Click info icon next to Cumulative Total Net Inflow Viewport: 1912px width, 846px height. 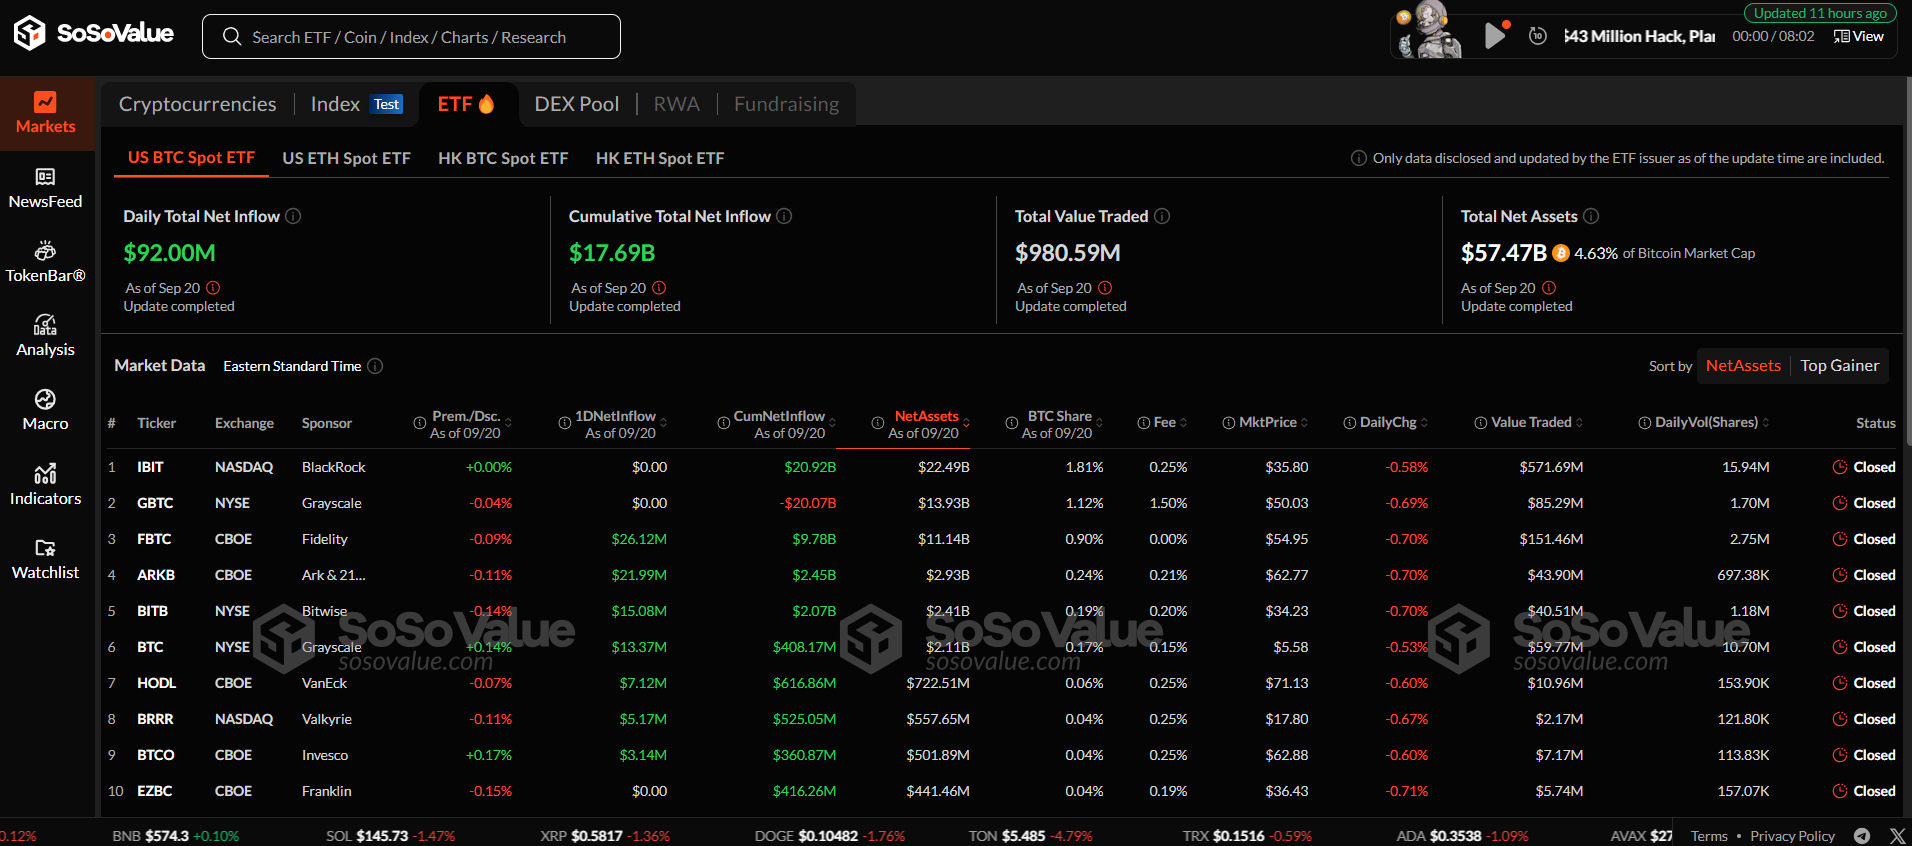(x=784, y=216)
